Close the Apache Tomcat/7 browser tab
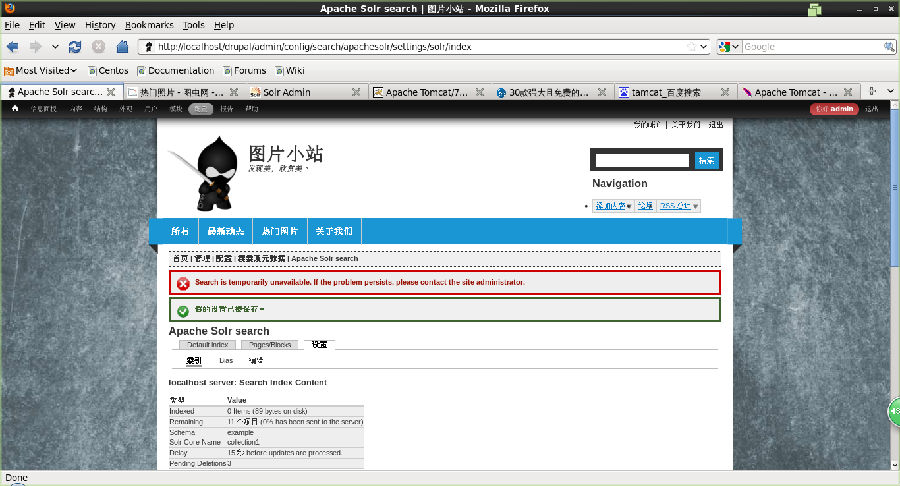The width and height of the screenshot is (900, 486). coord(480,92)
